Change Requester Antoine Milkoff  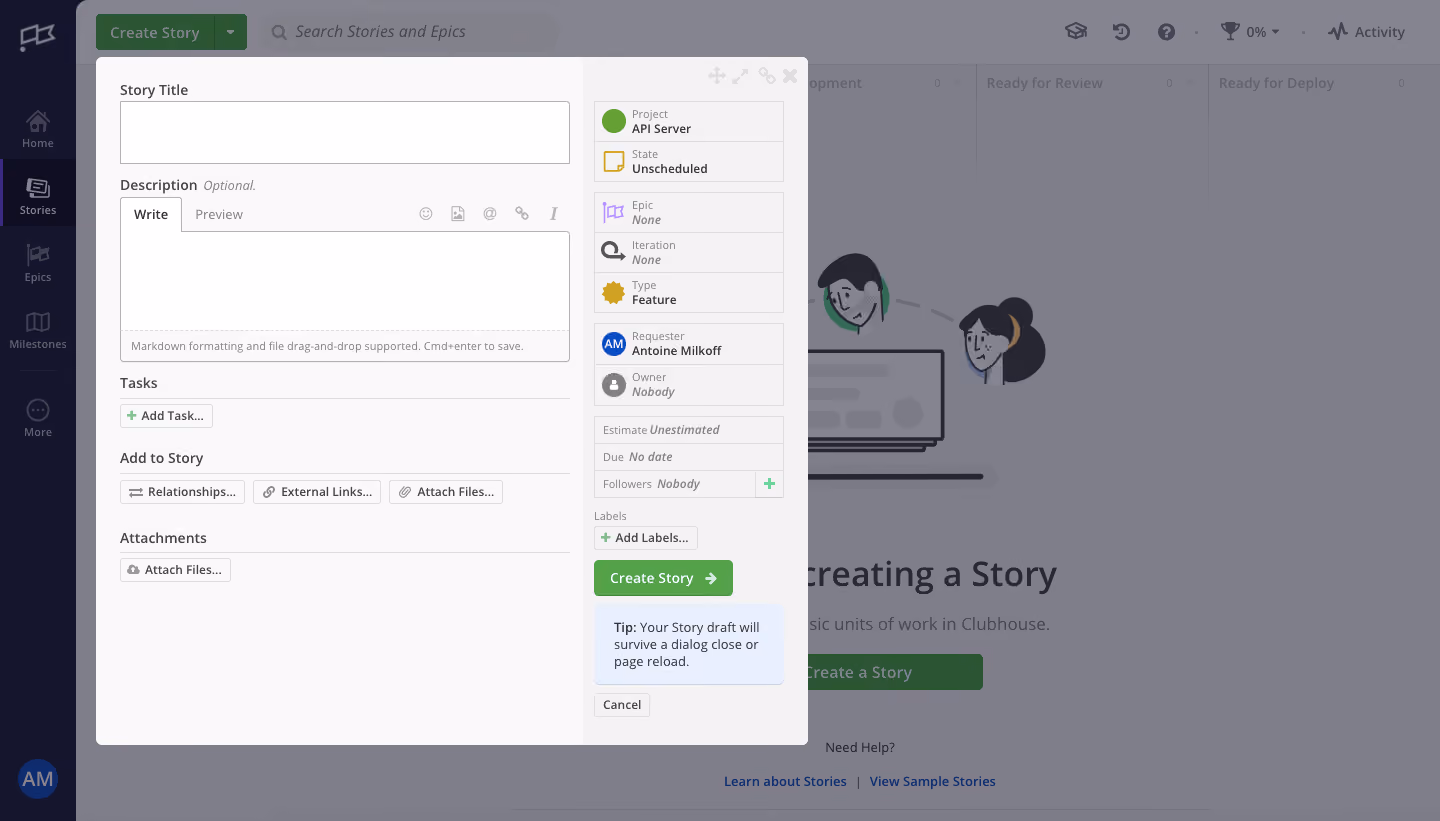point(689,344)
